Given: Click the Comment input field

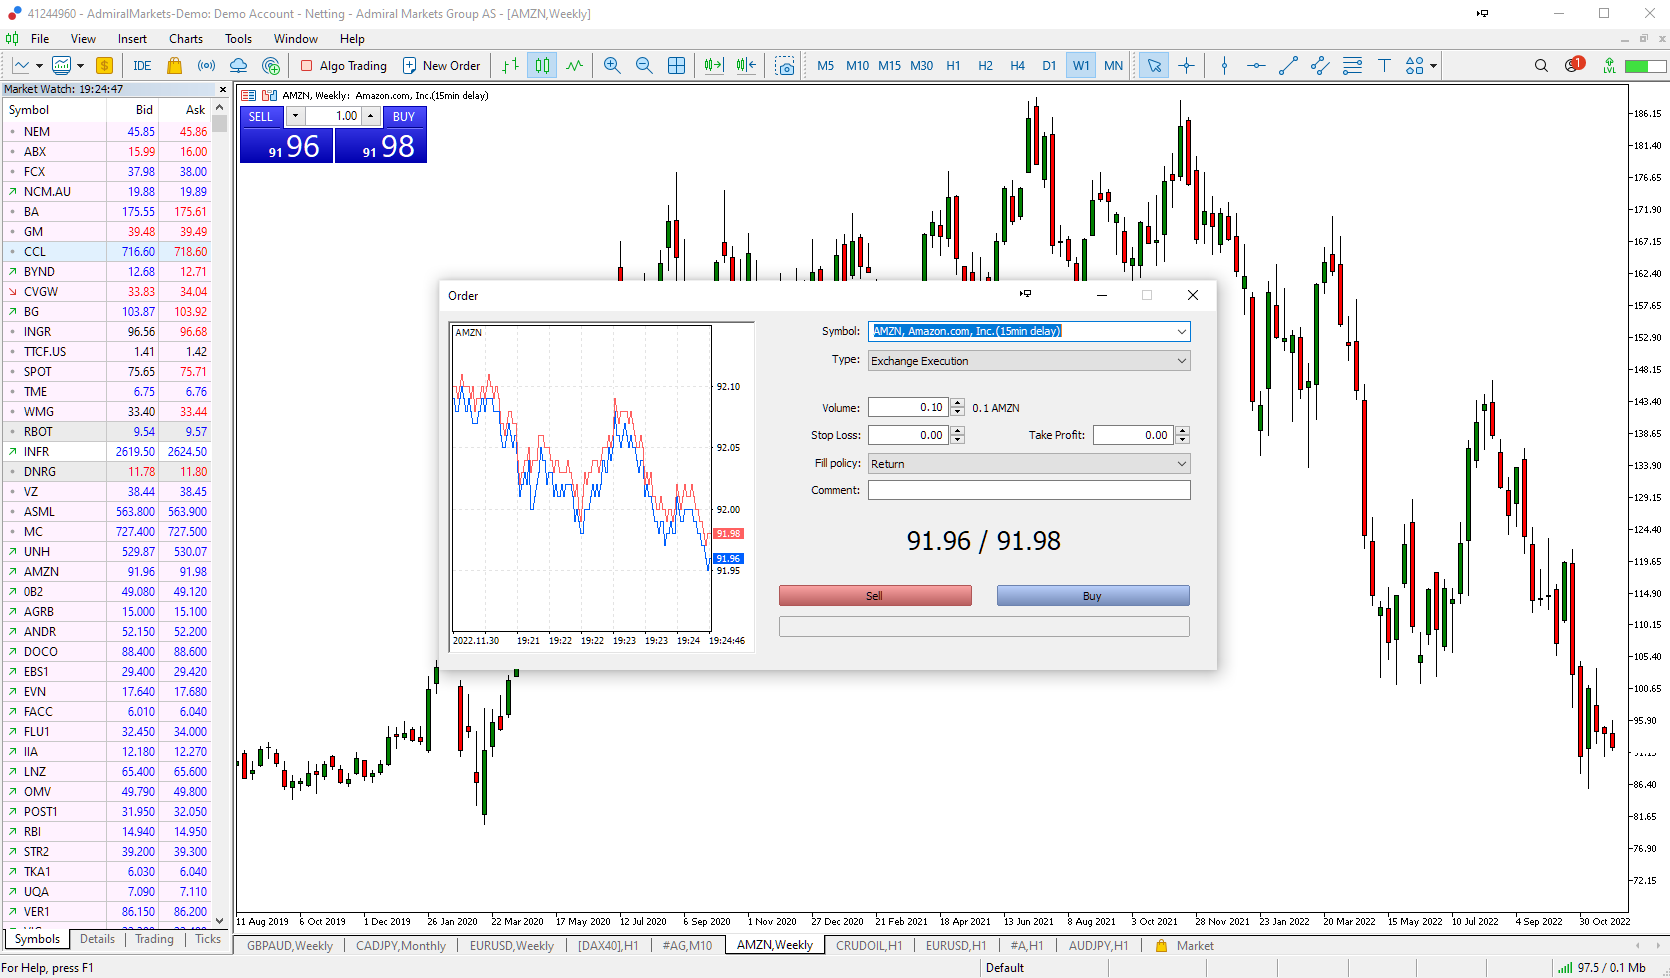Looking at the screenshot, I should click(x=1029, y=490).
